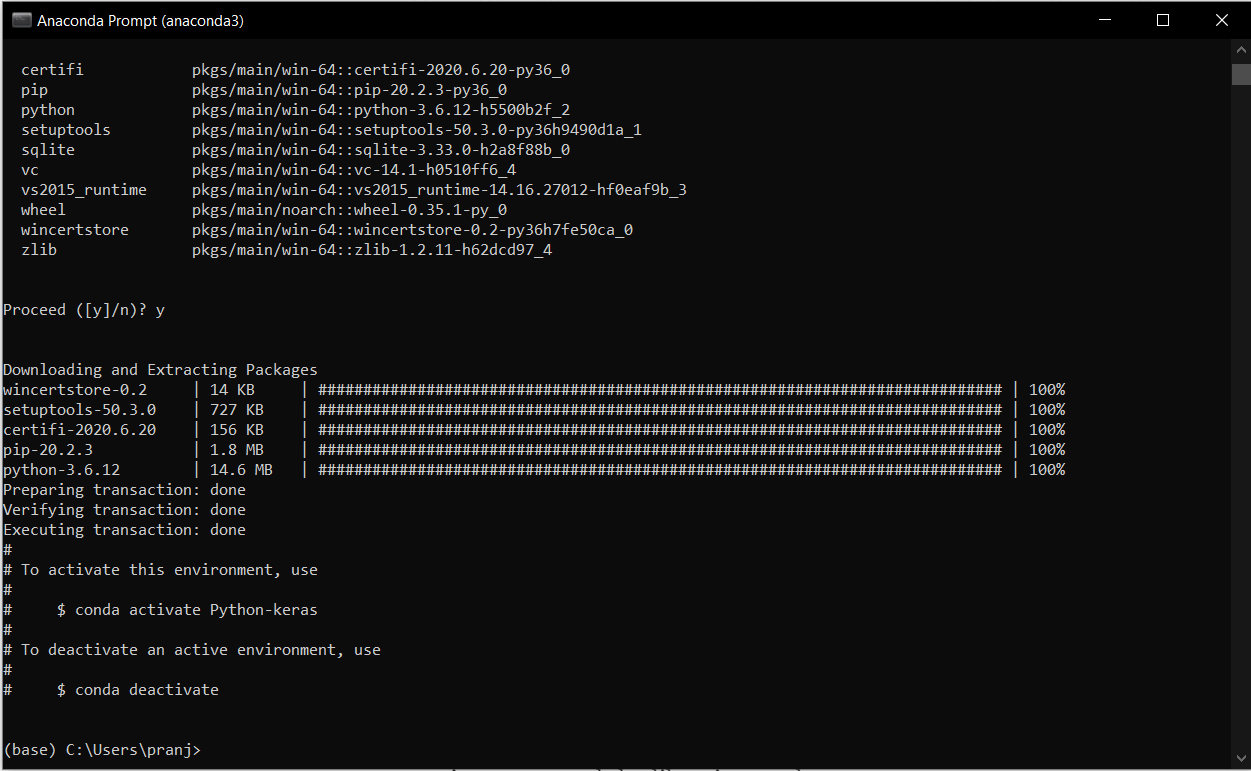Click the Anaconda Prompt title bar icon

(21, 20)
